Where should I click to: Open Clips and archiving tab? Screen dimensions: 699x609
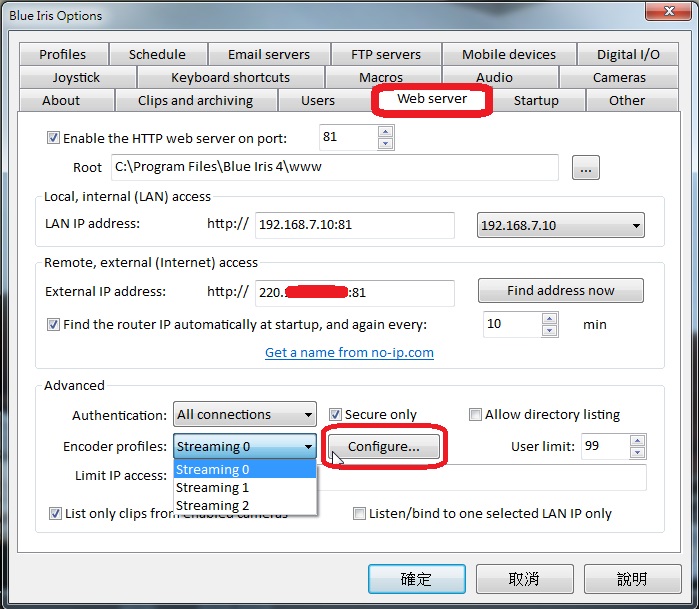point(196,100)
